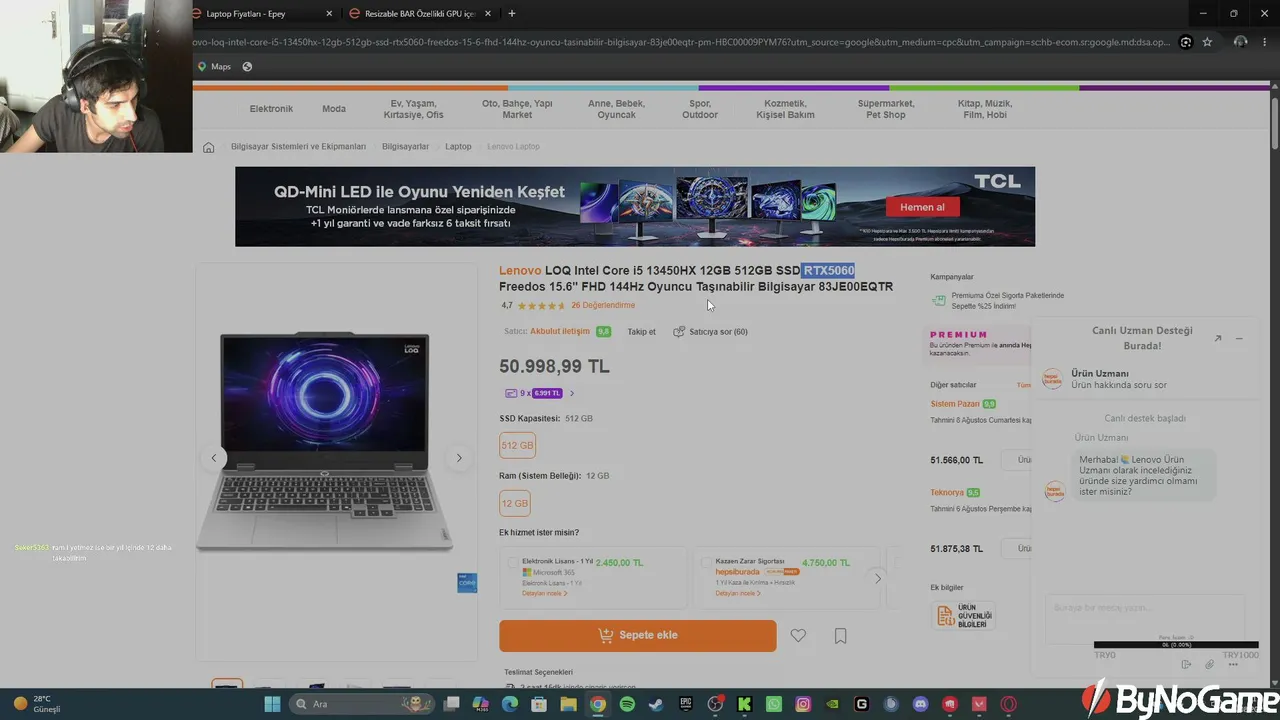Click Takip et to follow seller
This screenshot has width=1280, height=720.
coord(642,331)
